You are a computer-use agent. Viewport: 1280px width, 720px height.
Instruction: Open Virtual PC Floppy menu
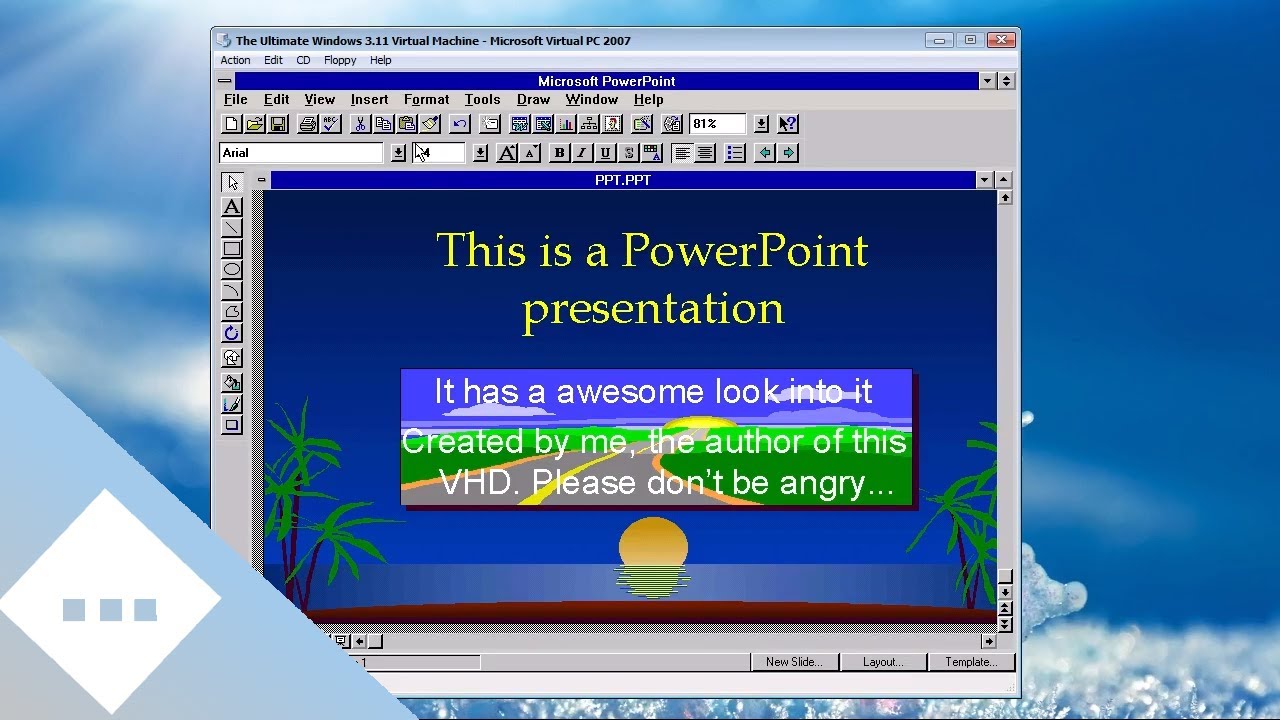340,60
